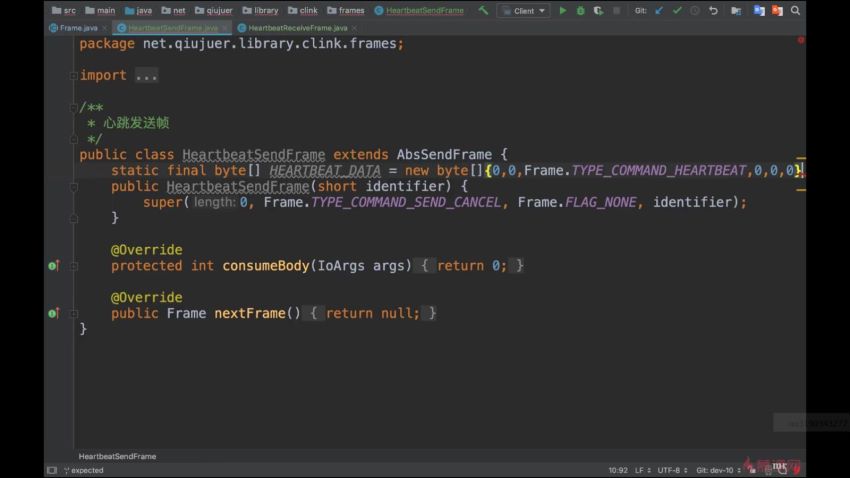850x478 pixels.
Task: Open Git branch dev-10 widget
Action: coord(718,470)
